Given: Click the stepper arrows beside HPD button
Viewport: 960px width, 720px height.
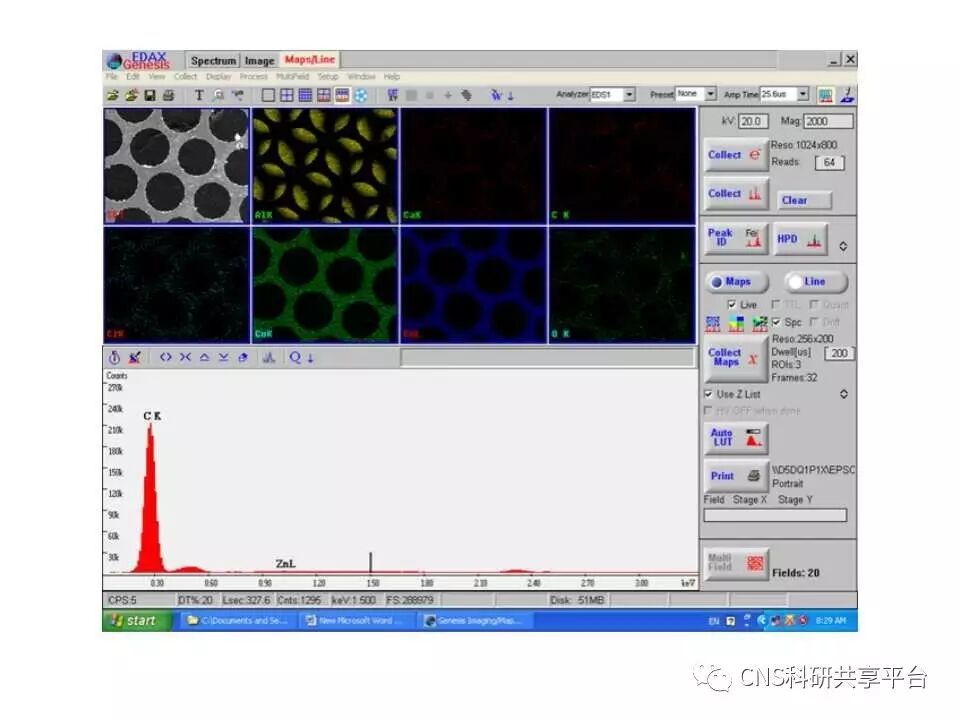Looking at the screenshot, I should (x=843, y=246).
